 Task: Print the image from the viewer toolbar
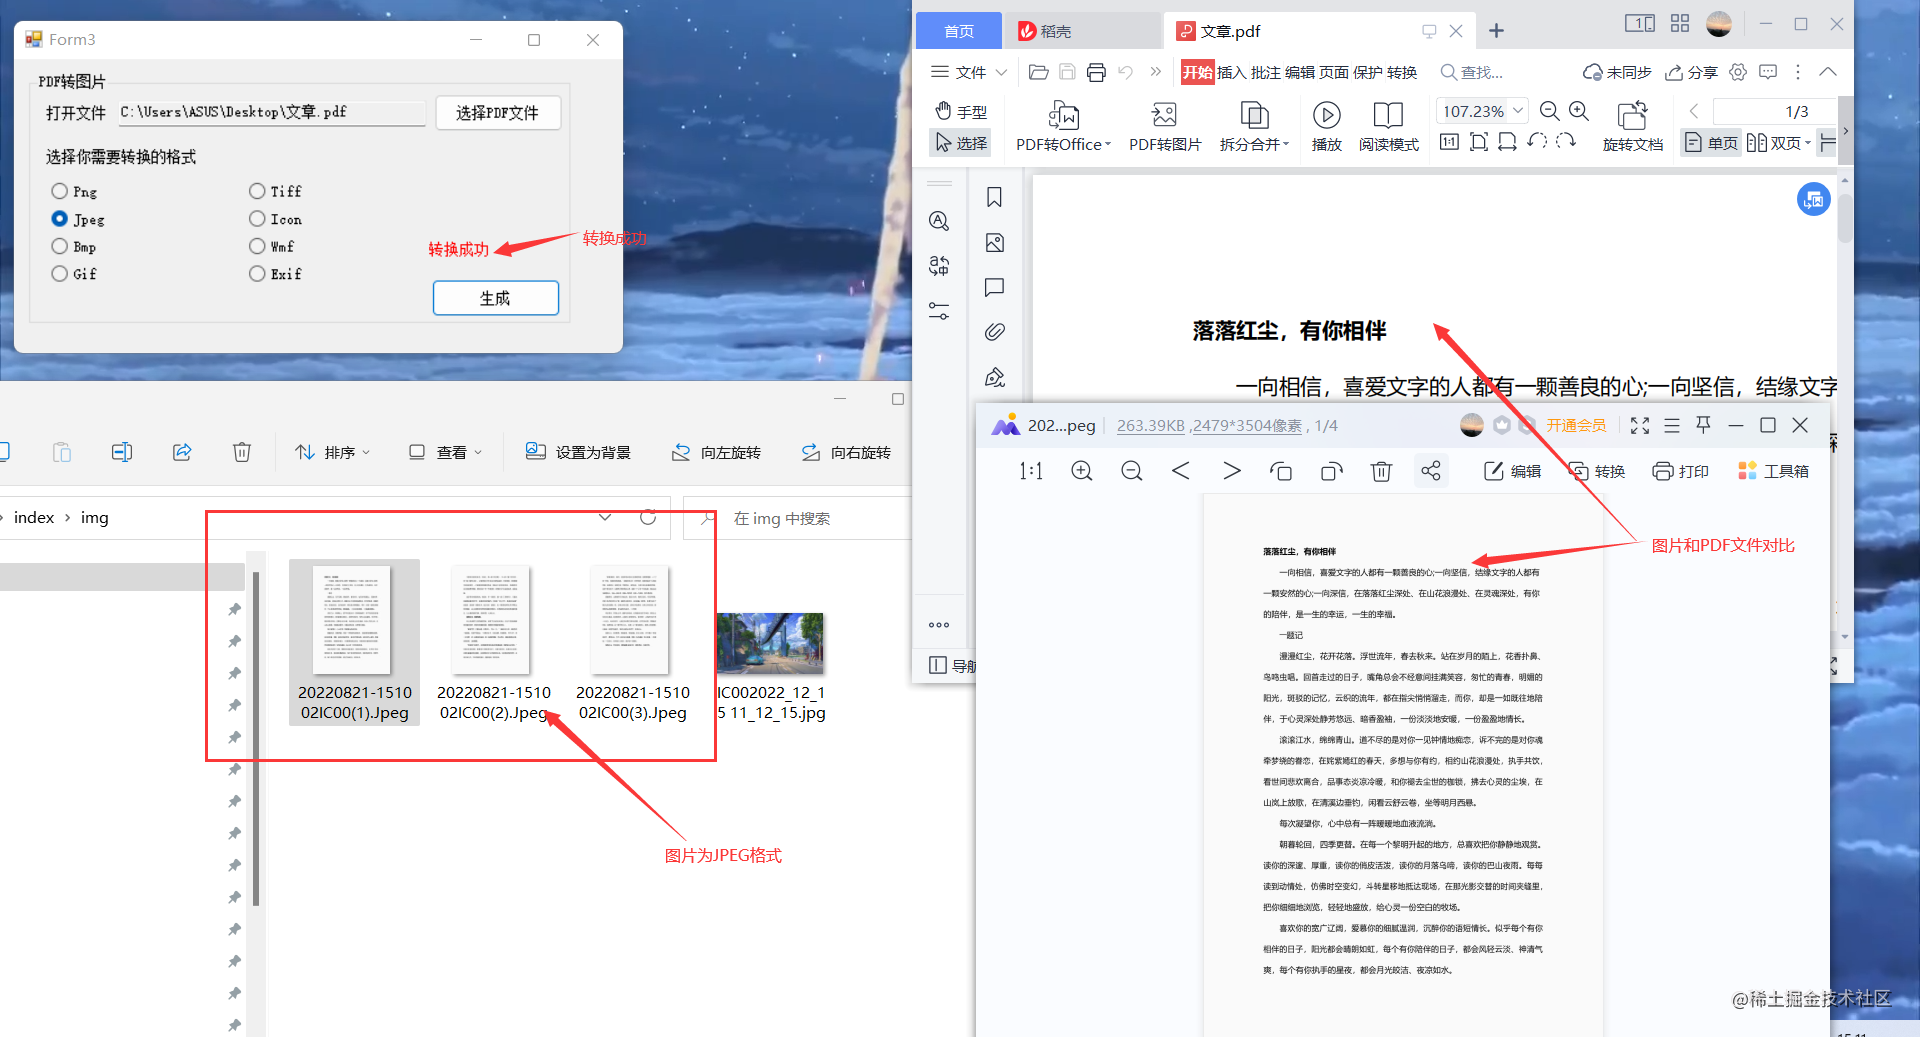(x=1680, y=470)
